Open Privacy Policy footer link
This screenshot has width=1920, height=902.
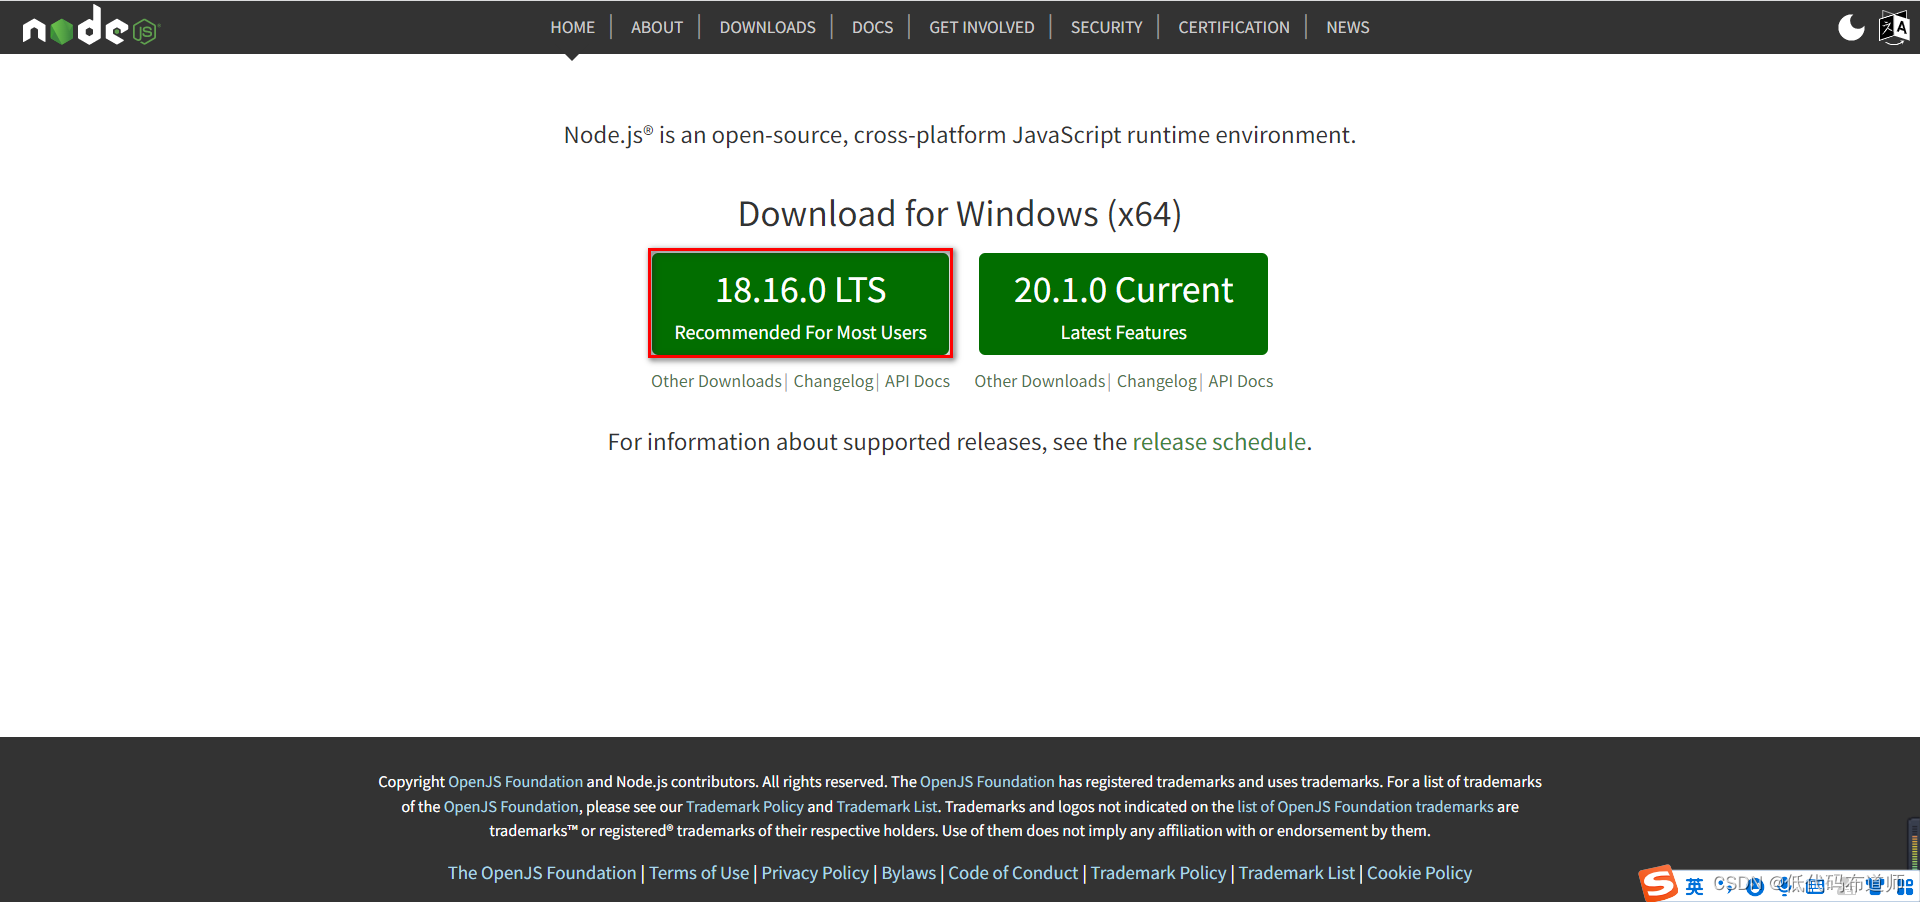pos(815,873)
